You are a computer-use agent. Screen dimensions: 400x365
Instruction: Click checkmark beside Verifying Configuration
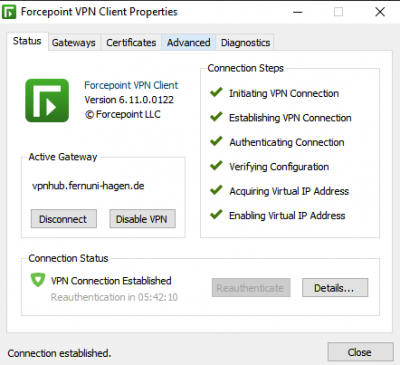tap(216, 165)
